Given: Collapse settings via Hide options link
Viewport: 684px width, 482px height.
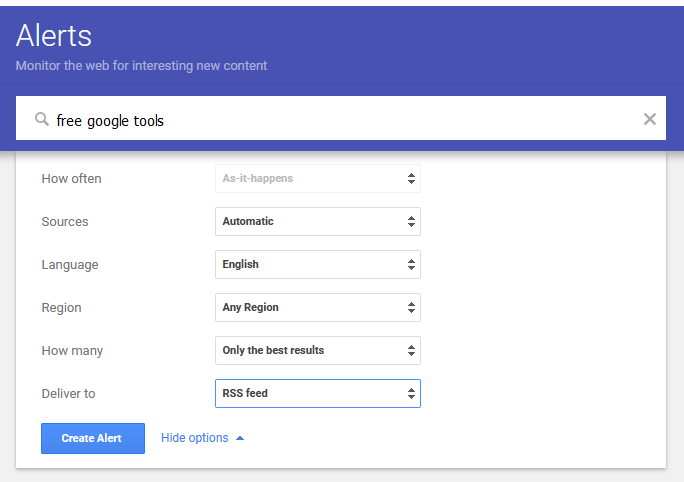Looking at the screenshot, I should tap(202, 438).
